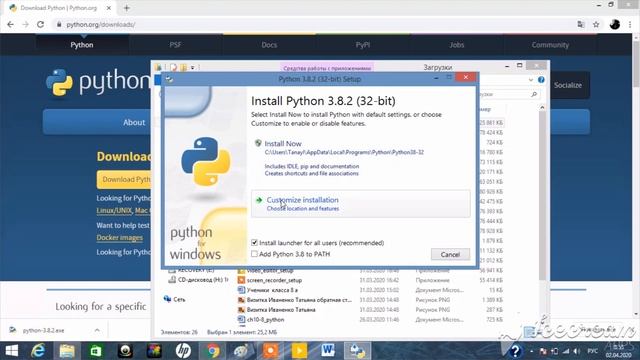Screen dimensions: 640x360
Task: Open Community in the top navigation
Action: point(550,45)
